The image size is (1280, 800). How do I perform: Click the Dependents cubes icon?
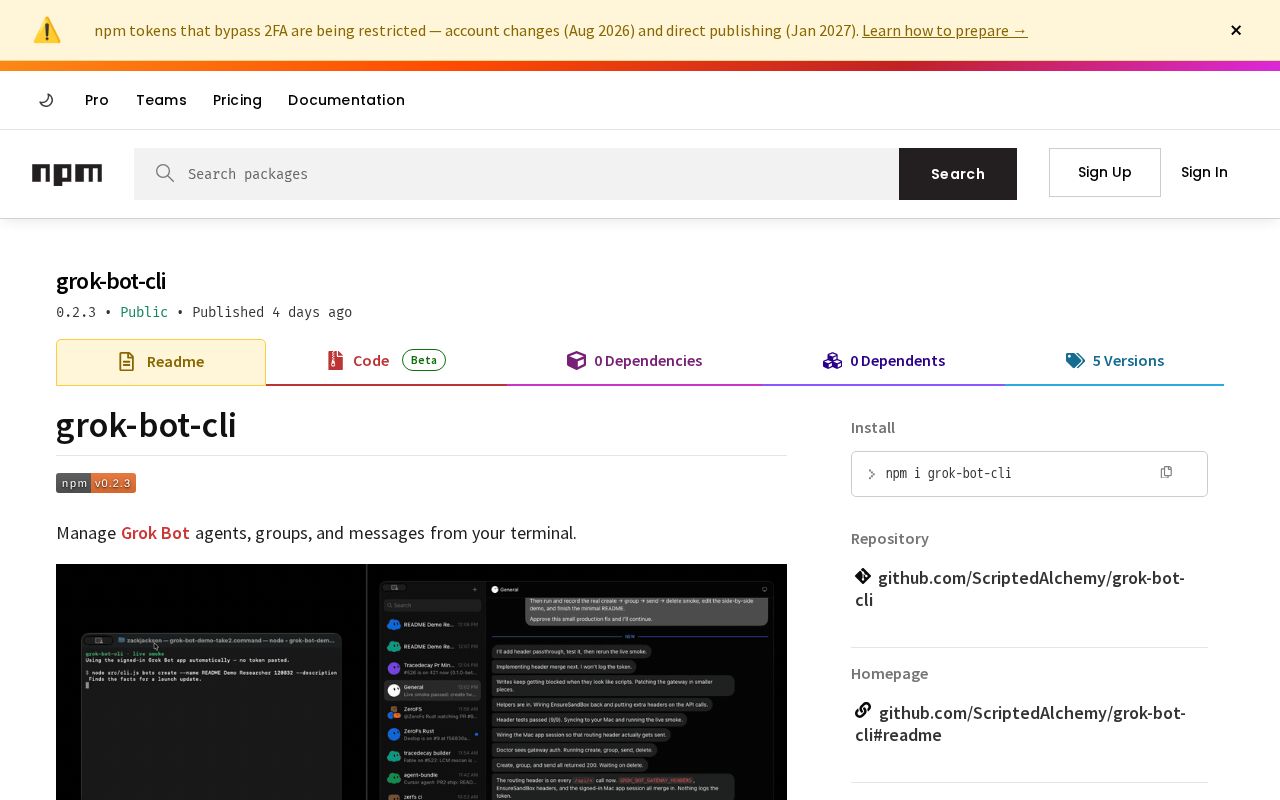click(832, 360)
